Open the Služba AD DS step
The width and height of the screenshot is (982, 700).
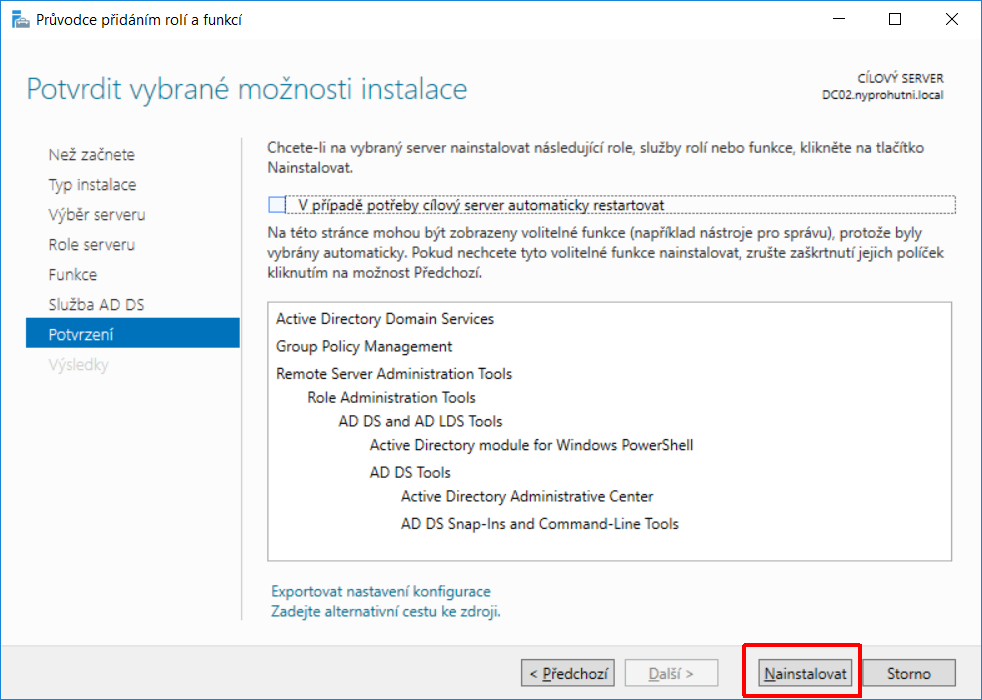[96, 305]
